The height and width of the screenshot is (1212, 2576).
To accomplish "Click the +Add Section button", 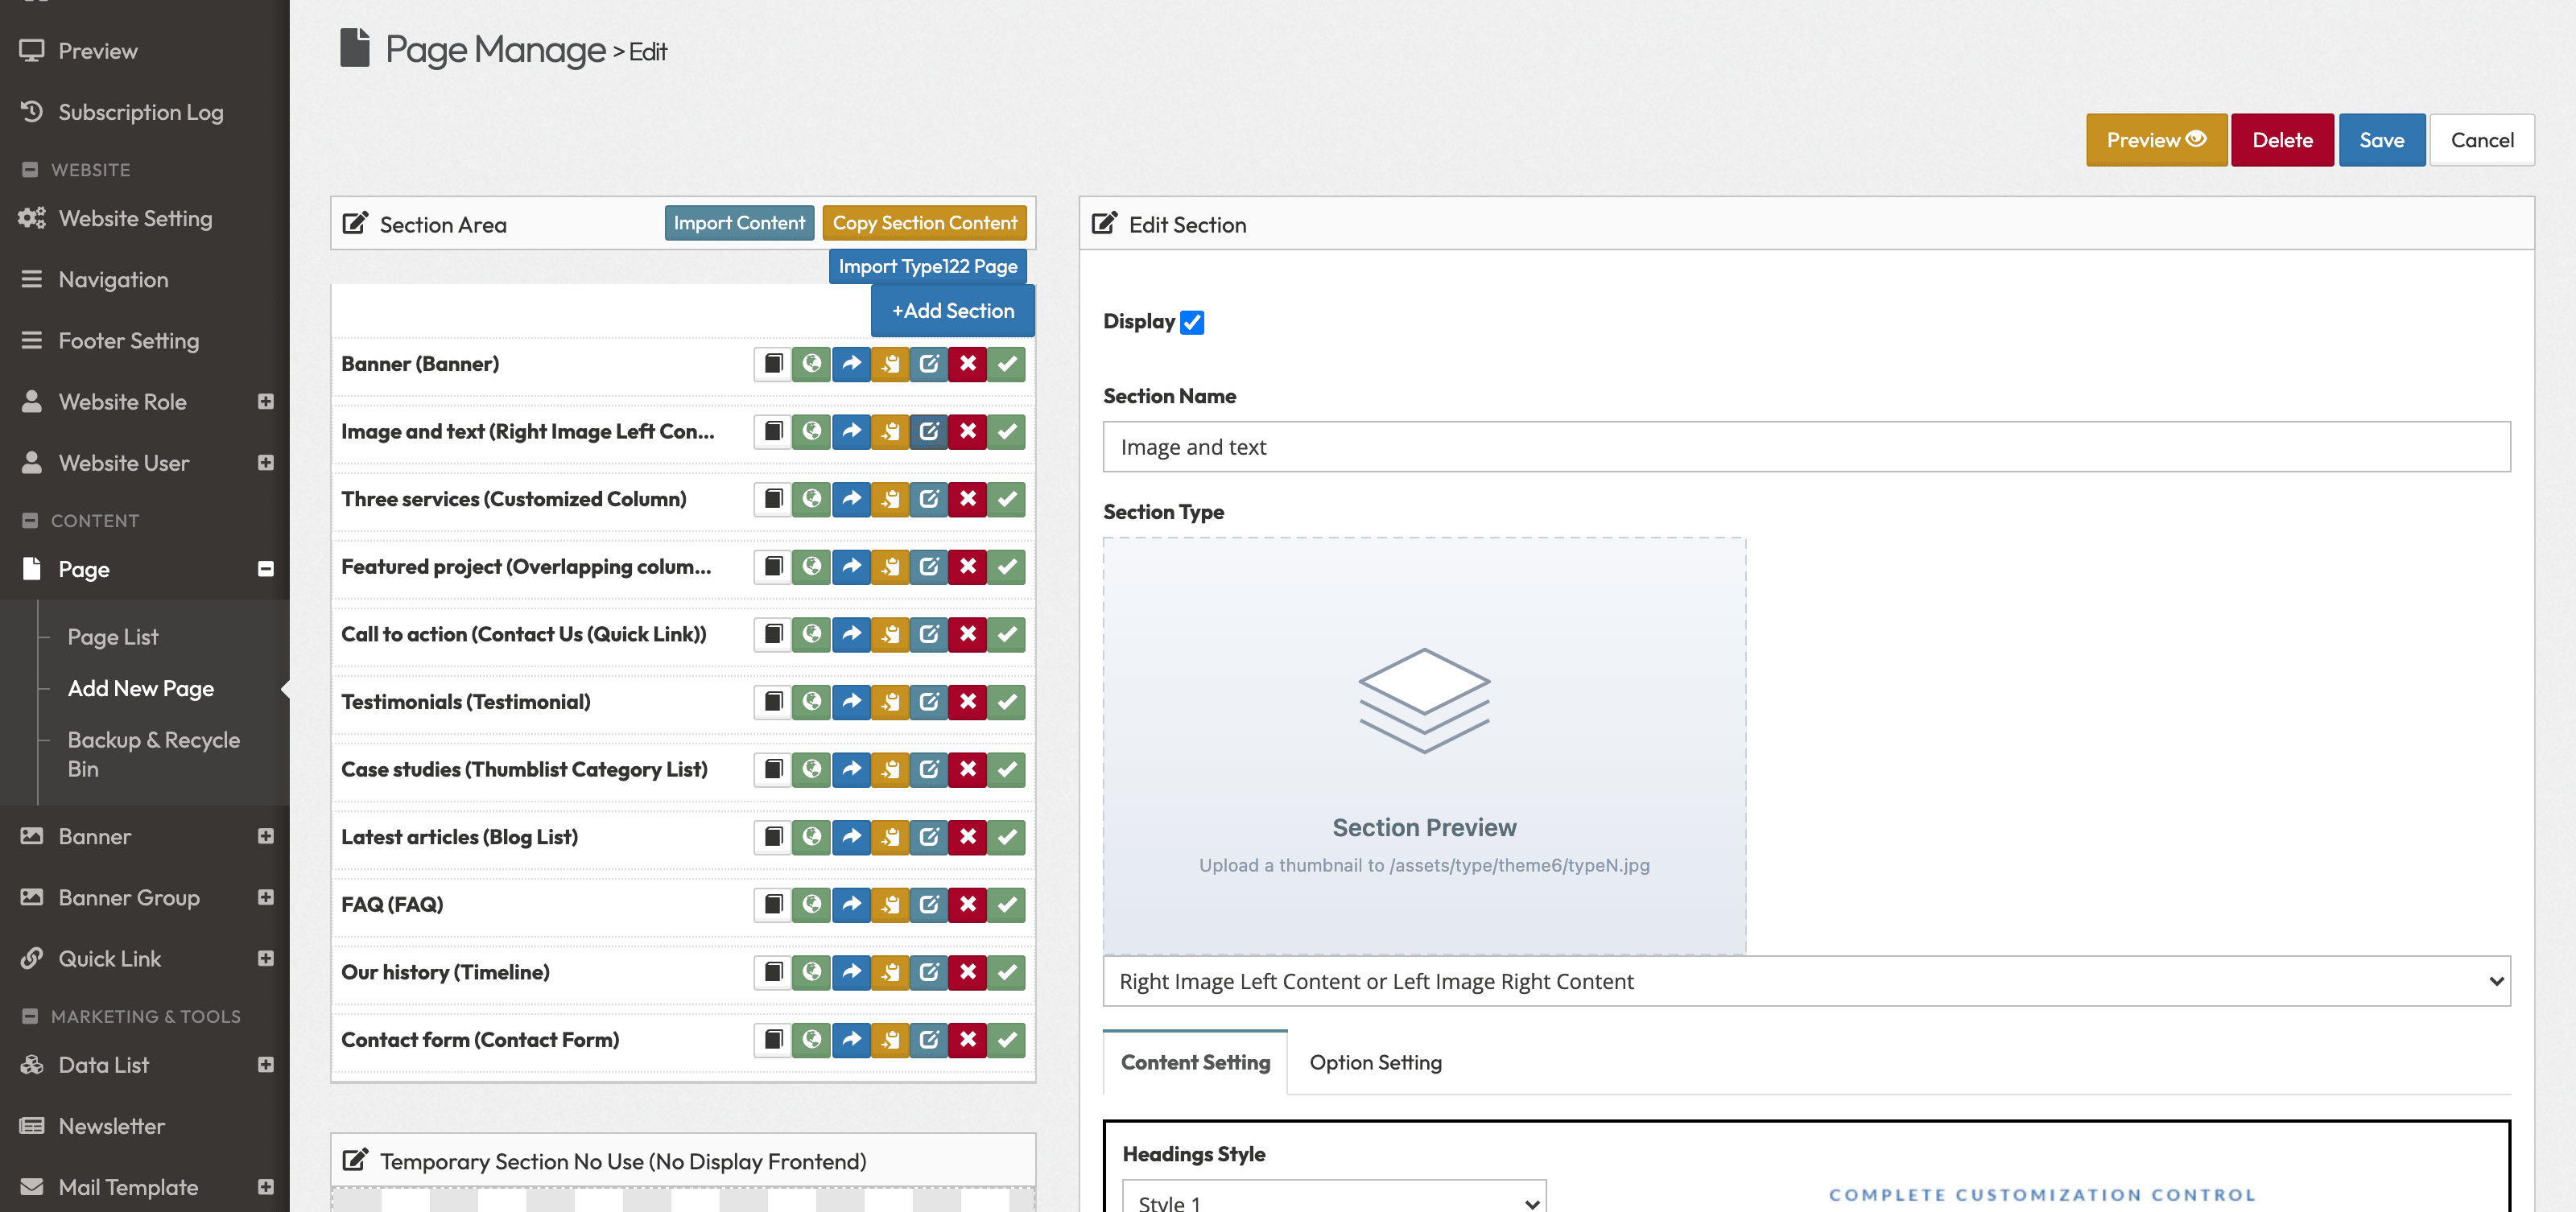I will (952, 311).
